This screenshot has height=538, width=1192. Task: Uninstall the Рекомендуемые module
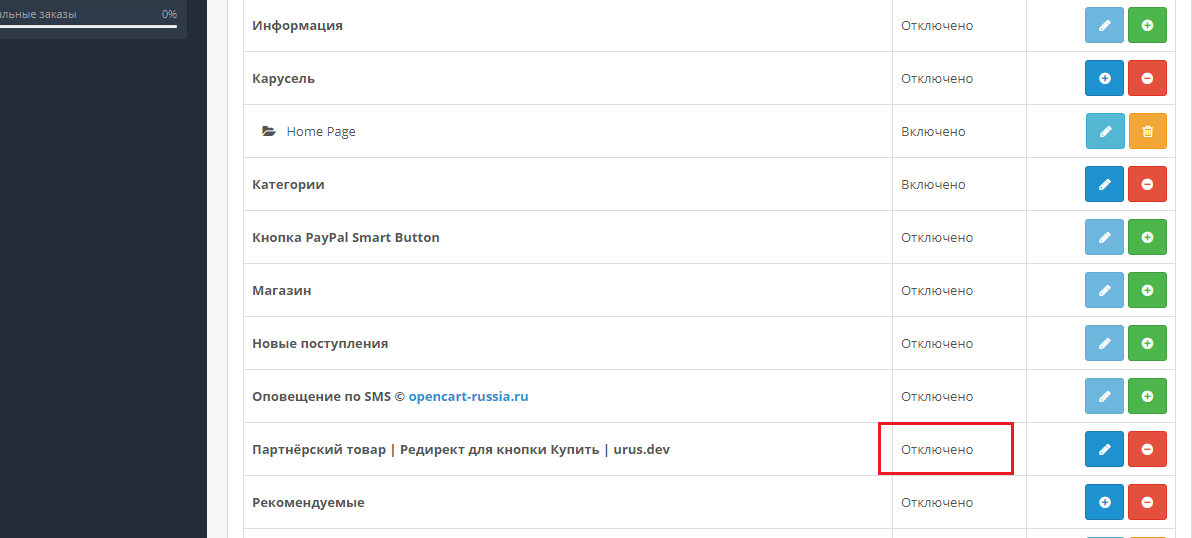pos(1147,502)
